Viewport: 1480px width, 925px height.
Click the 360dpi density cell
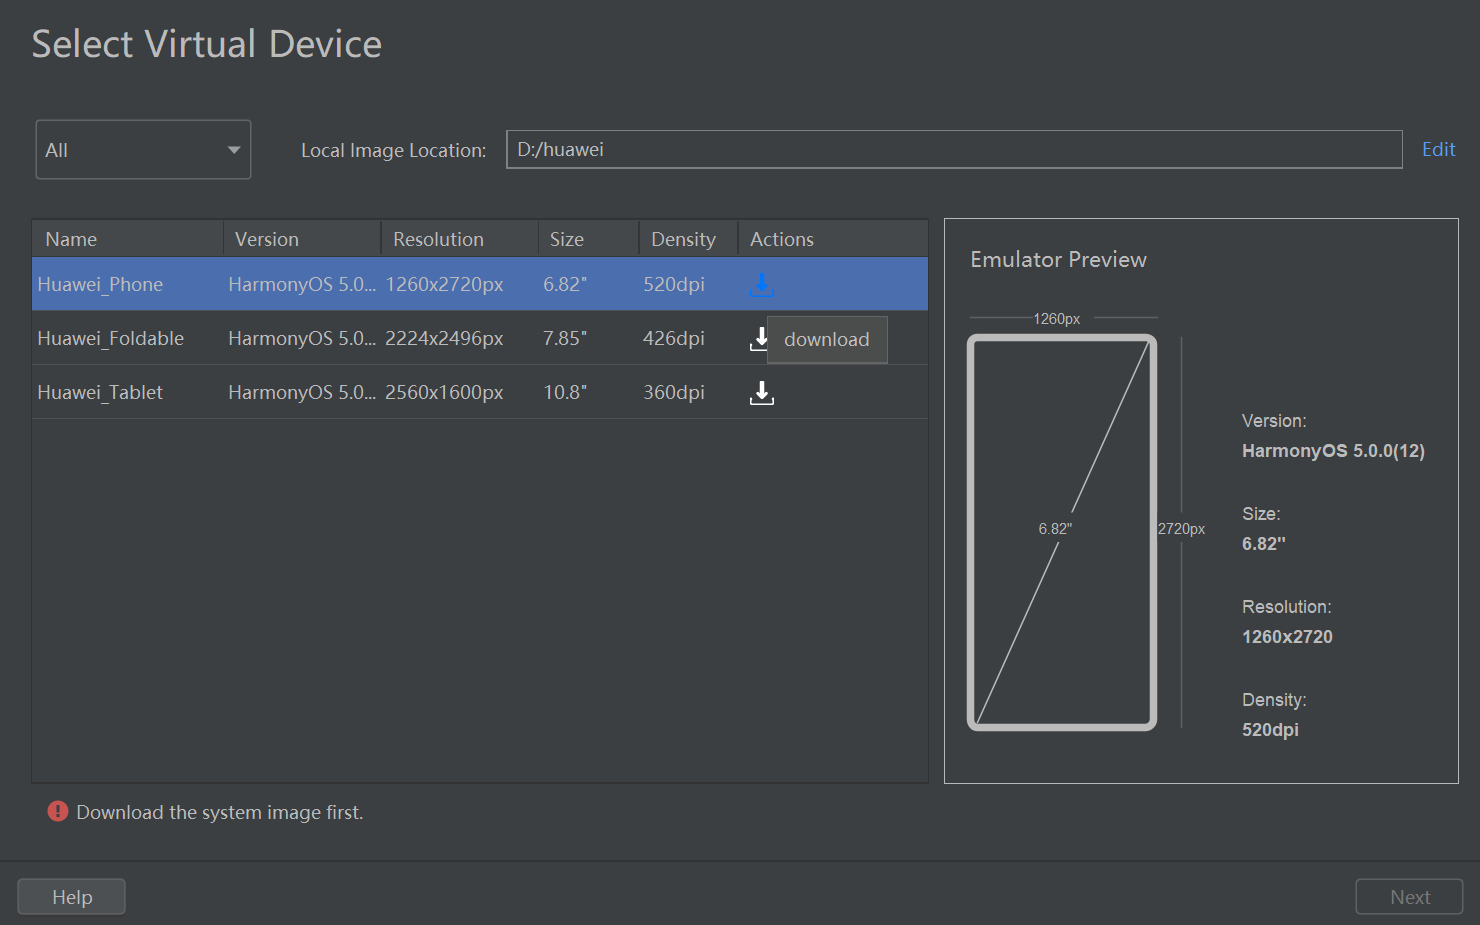coord(673,392)
